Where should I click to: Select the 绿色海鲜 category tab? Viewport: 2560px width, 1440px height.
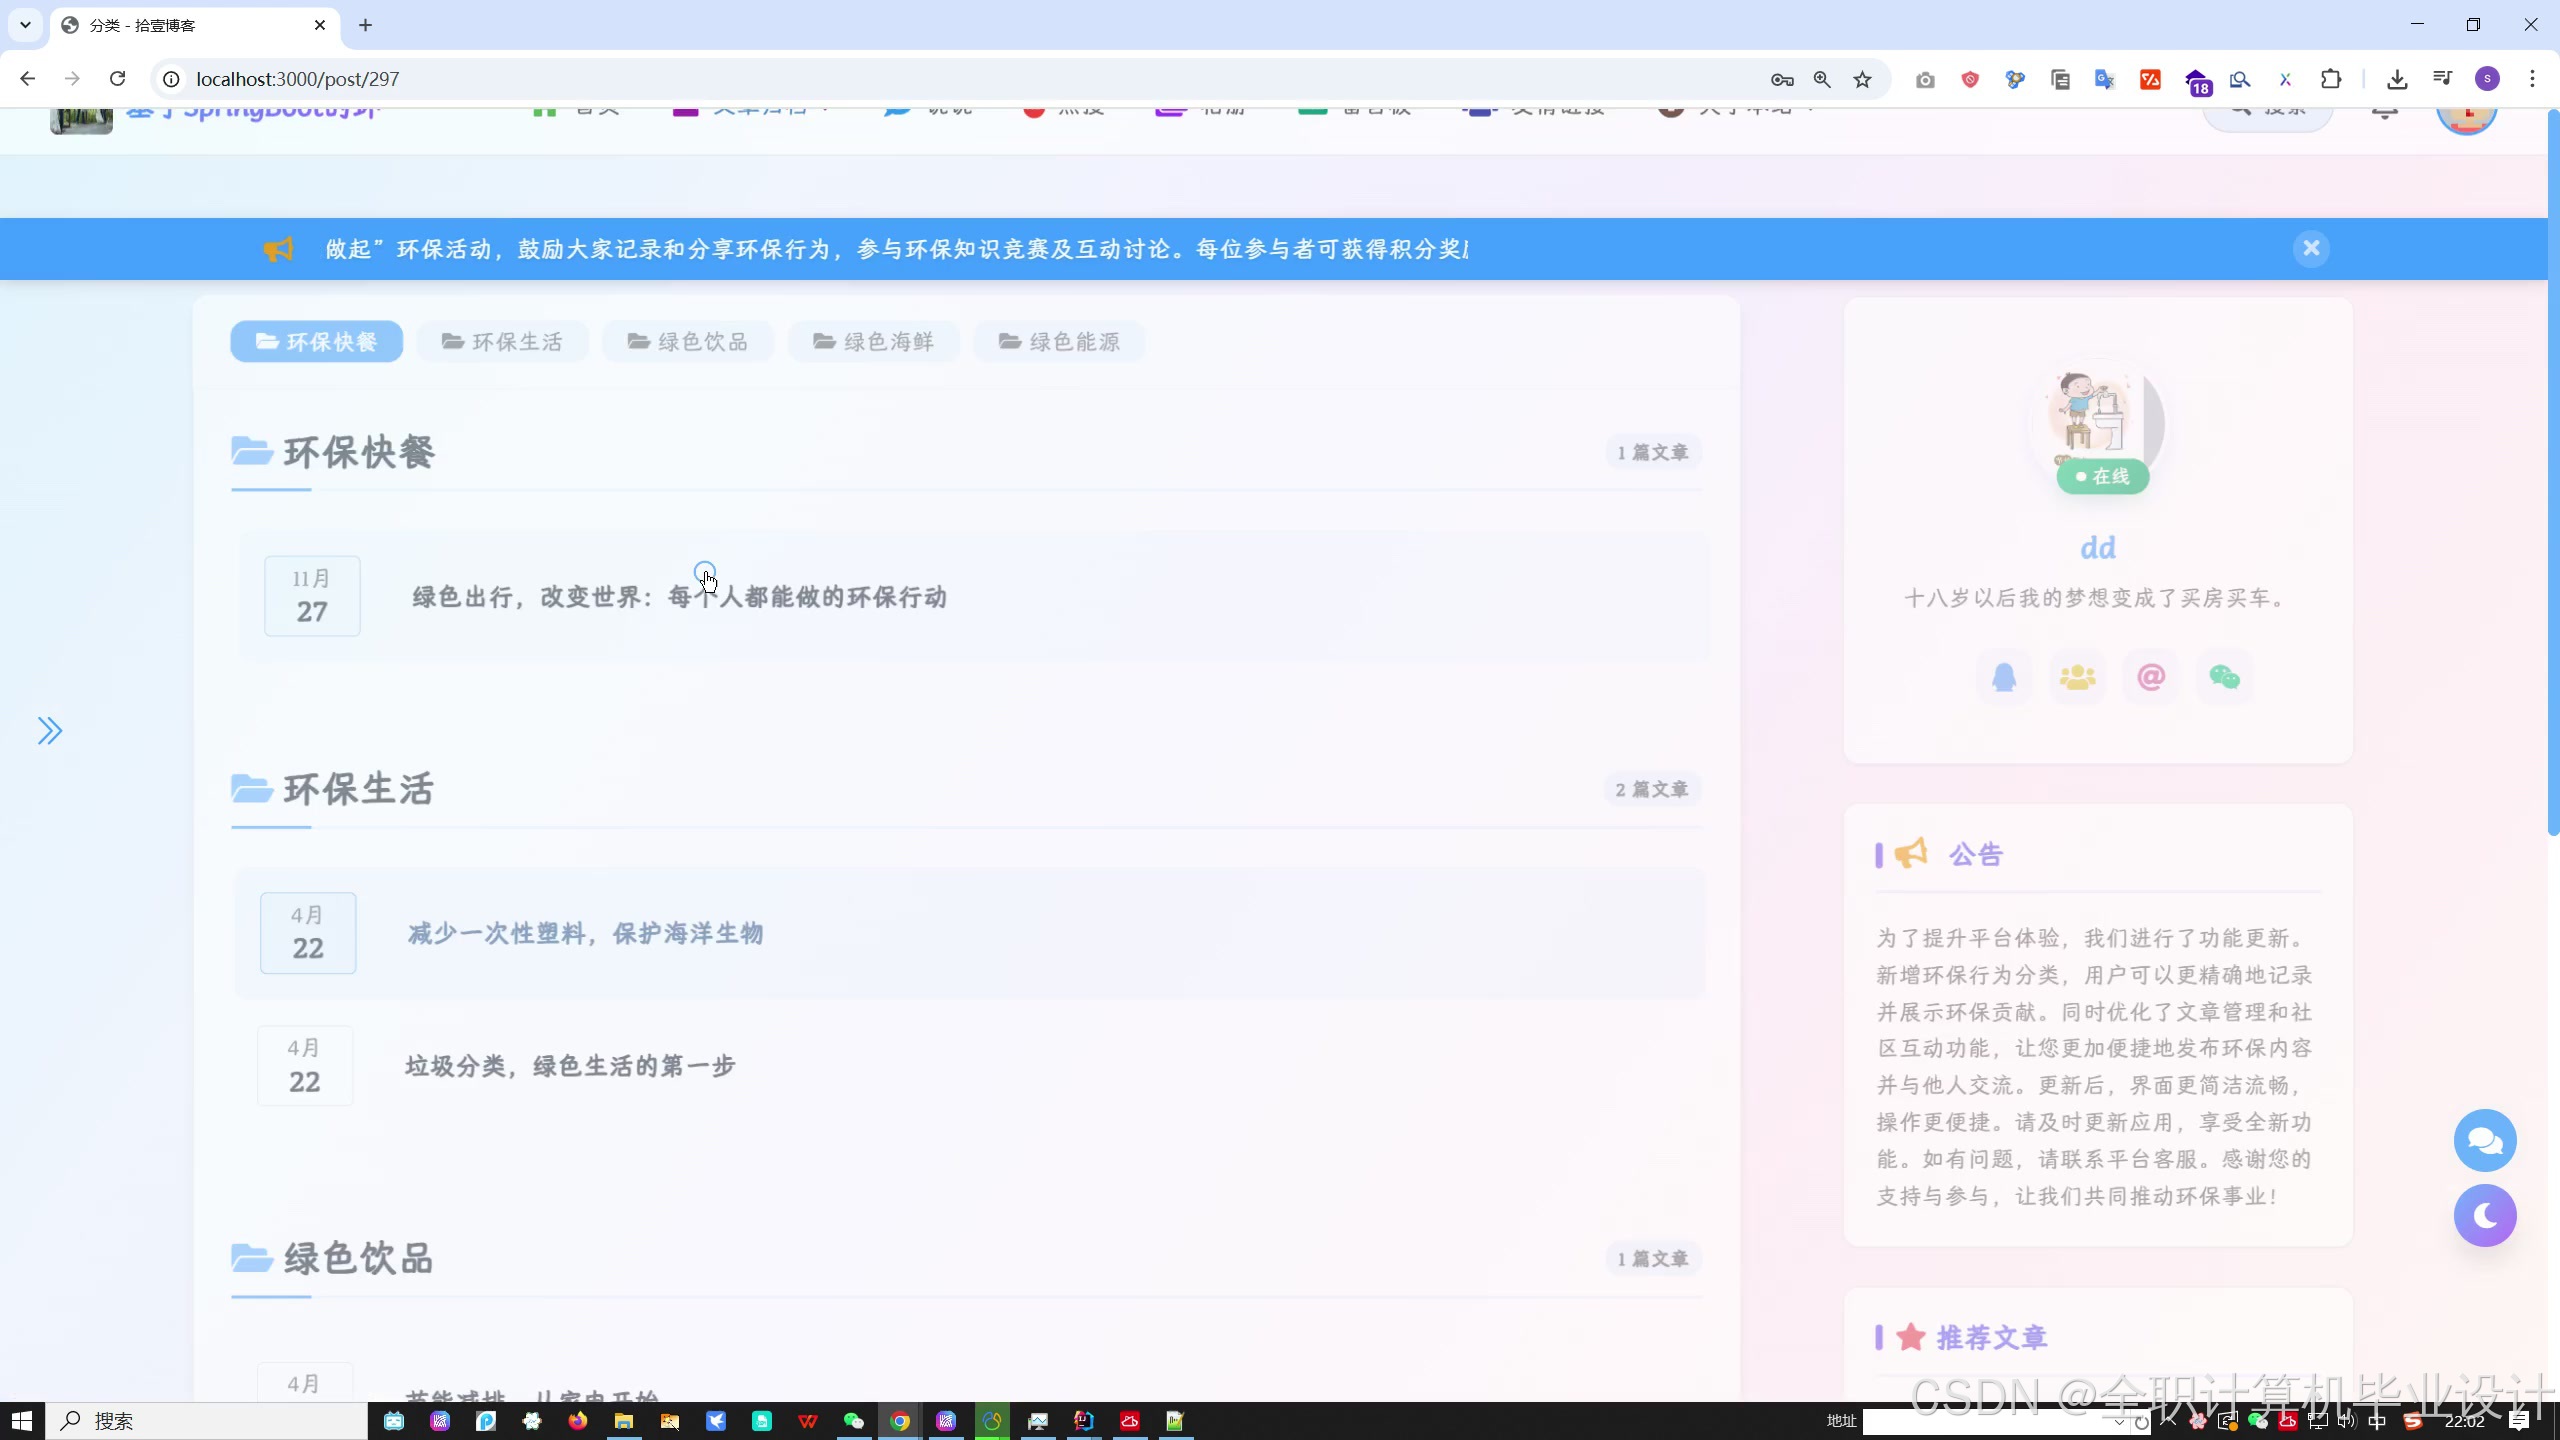coord(873,342)
